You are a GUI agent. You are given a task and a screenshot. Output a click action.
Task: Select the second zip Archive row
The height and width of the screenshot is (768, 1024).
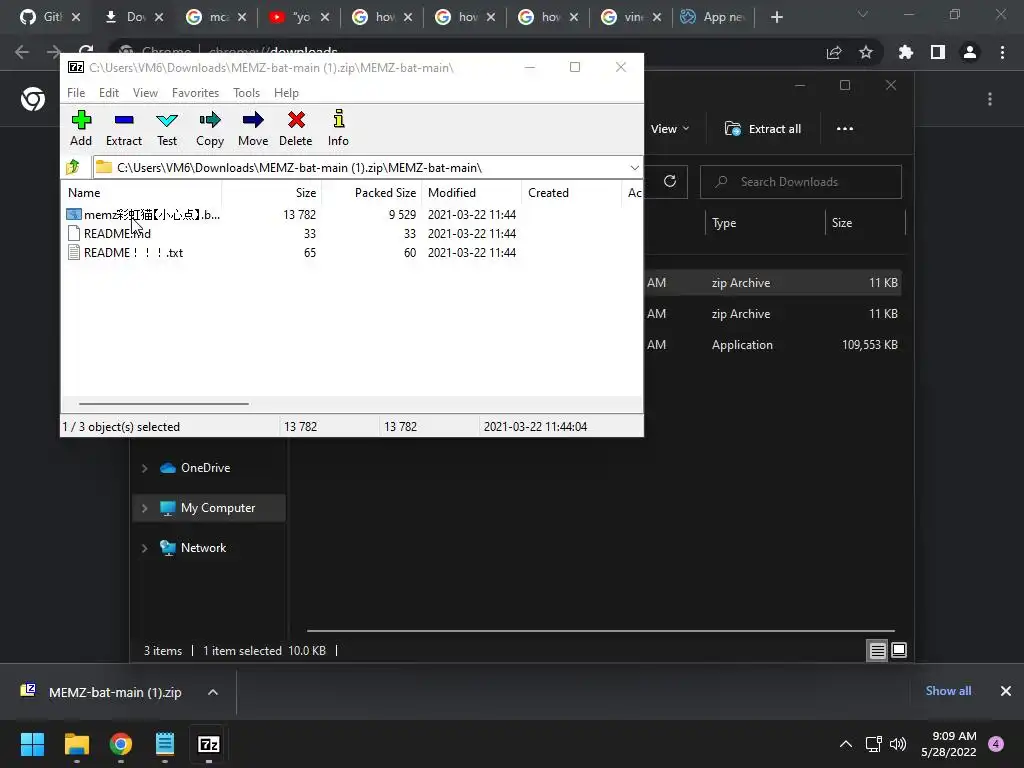pos(773,313)
